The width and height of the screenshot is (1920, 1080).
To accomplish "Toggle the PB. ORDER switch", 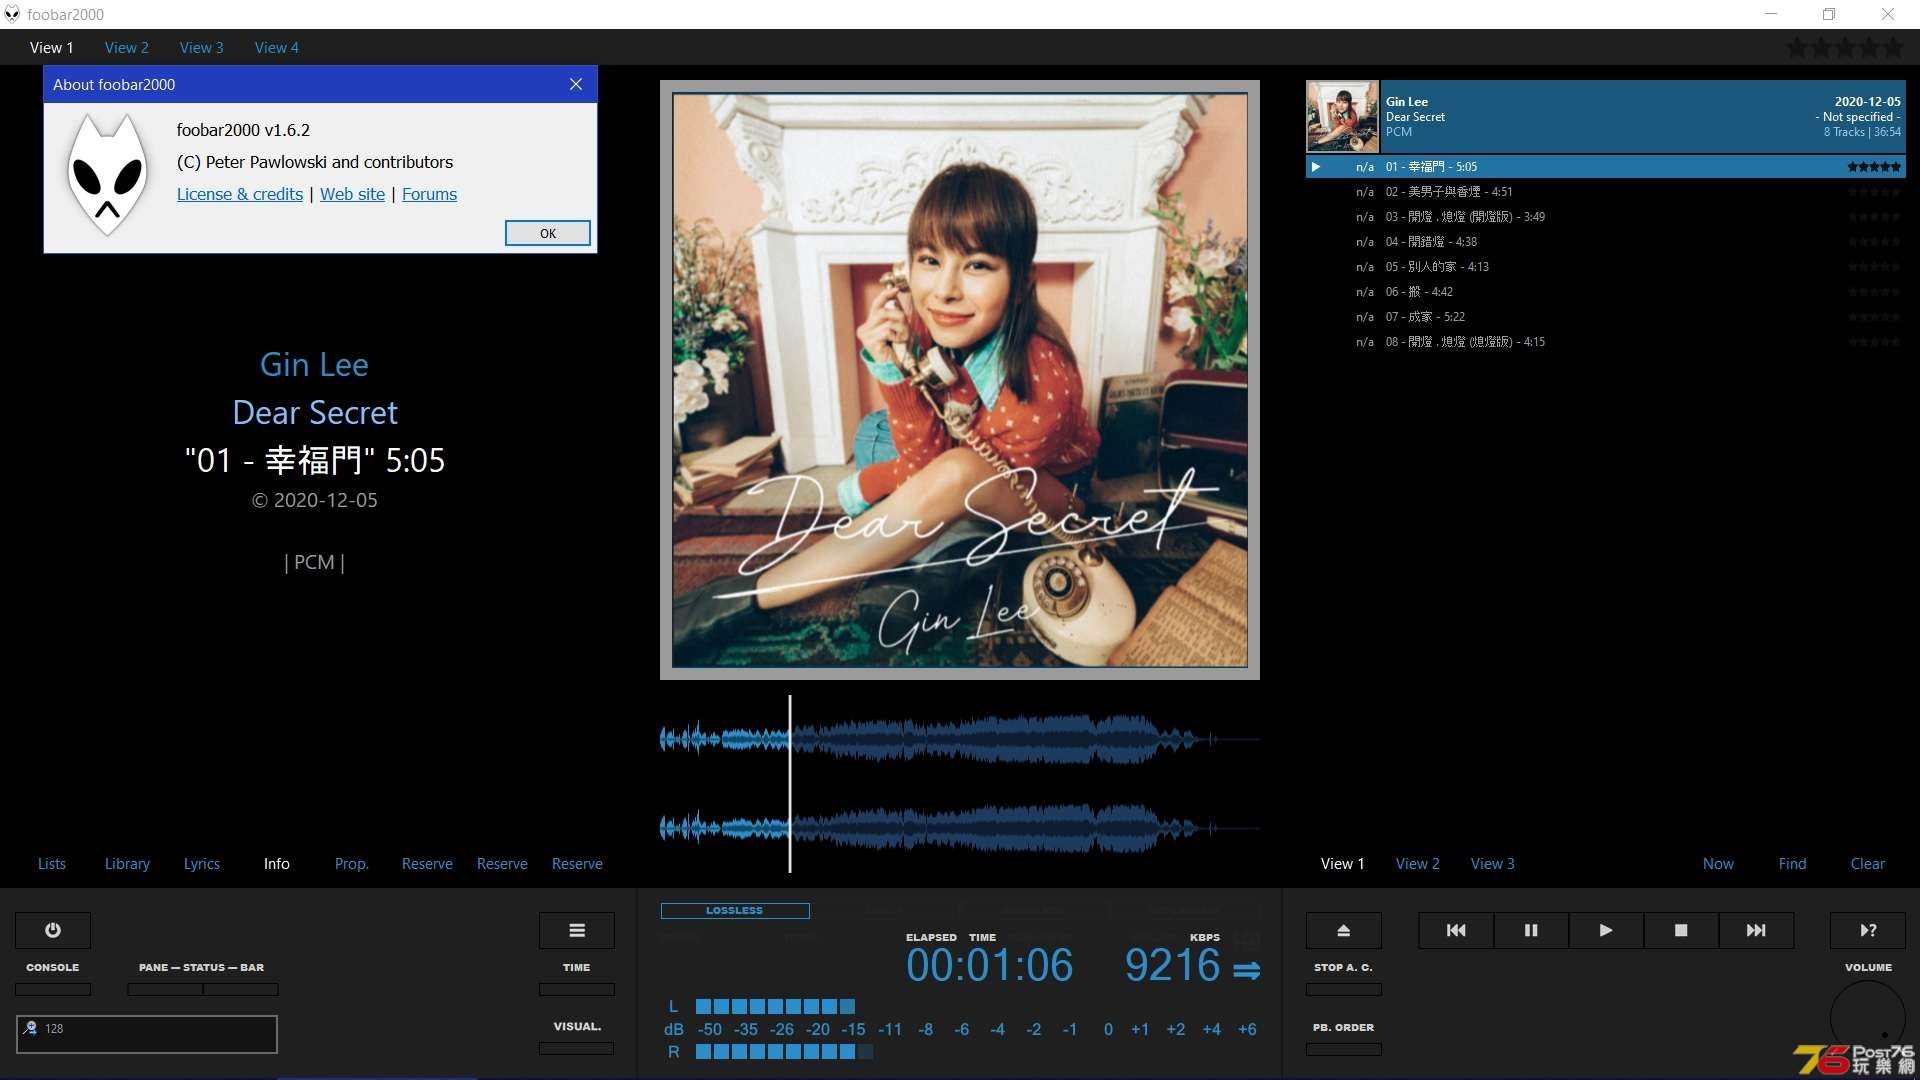I will point(1344,1049).
